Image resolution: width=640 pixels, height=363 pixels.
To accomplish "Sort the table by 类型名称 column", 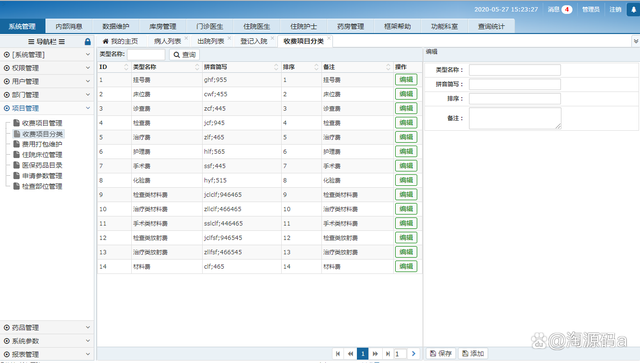I will pyautogui.click(x=197, y=67).
